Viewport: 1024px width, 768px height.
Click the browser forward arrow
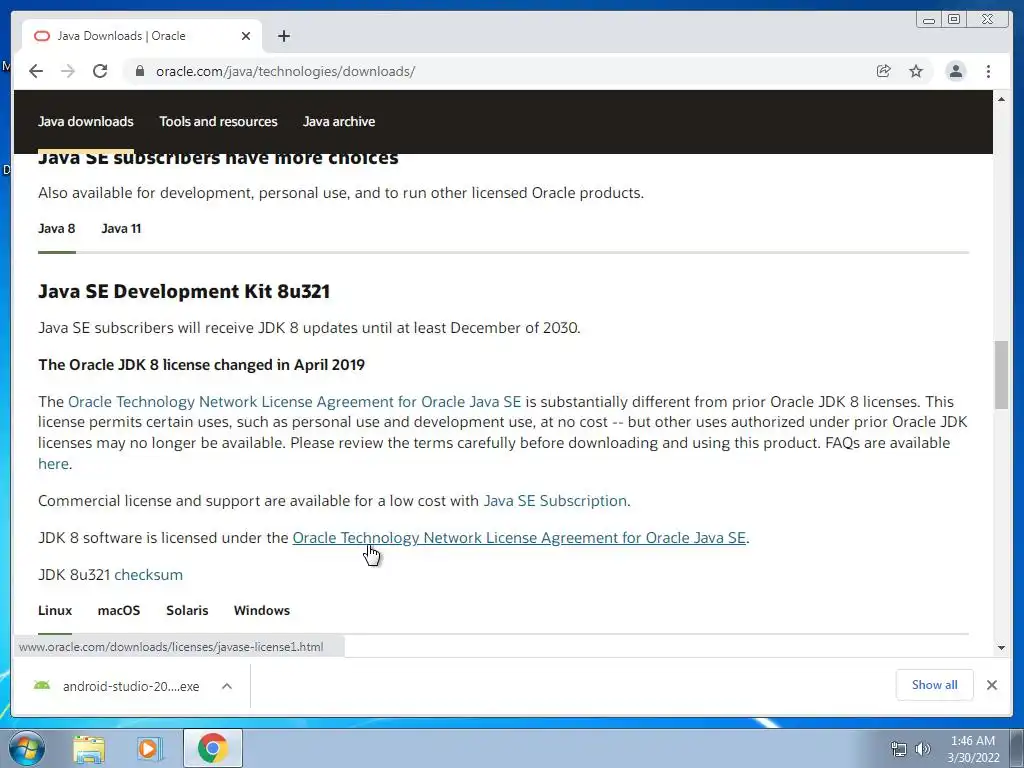[x=68, y=71]
